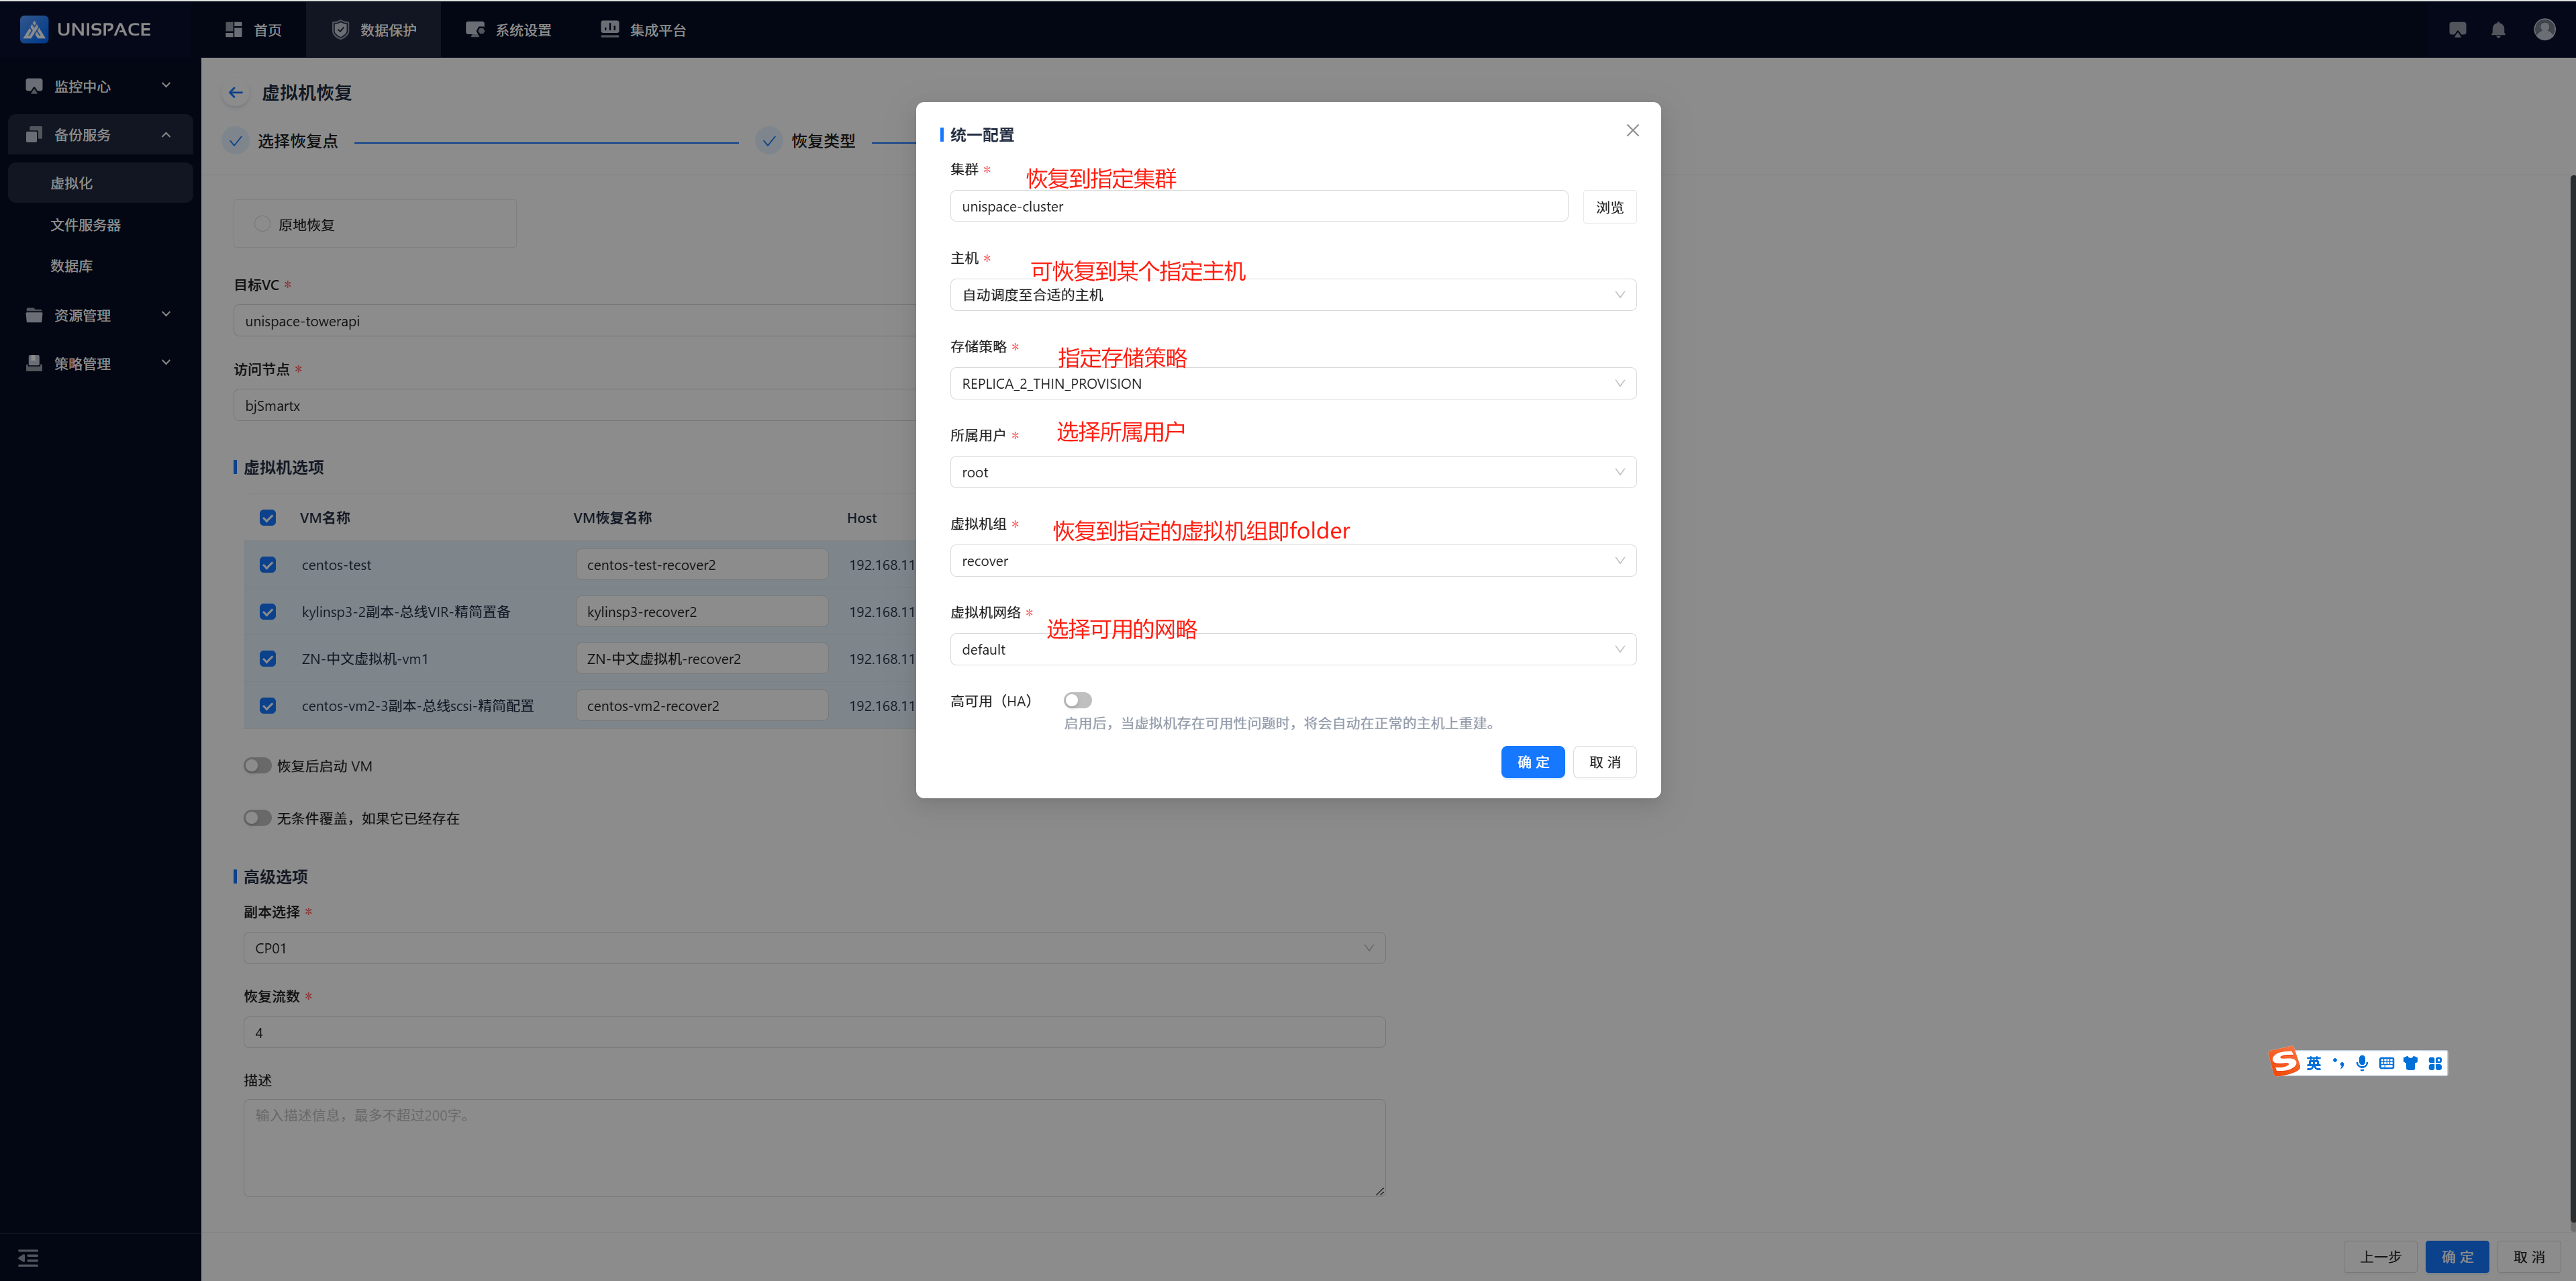The height and width of the screenshot is (1281, 2576).
Task: Click the blue 确定 button in the dialog
Action: point(1532,762)
